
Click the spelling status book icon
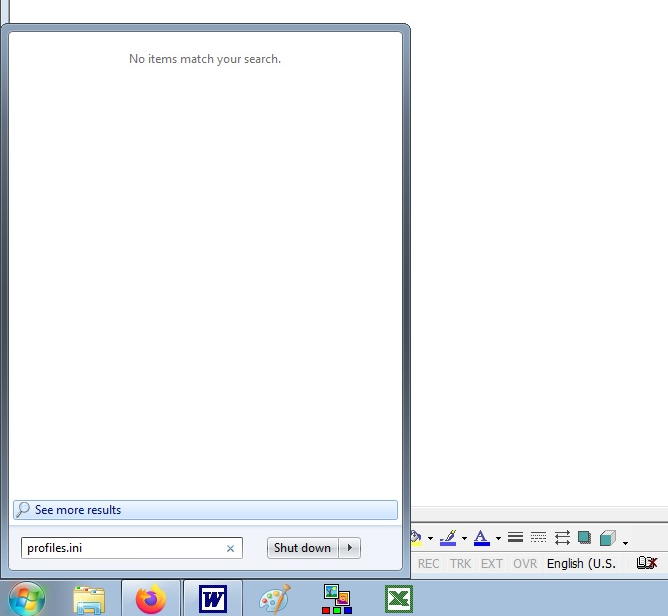[x=647, y=563]
